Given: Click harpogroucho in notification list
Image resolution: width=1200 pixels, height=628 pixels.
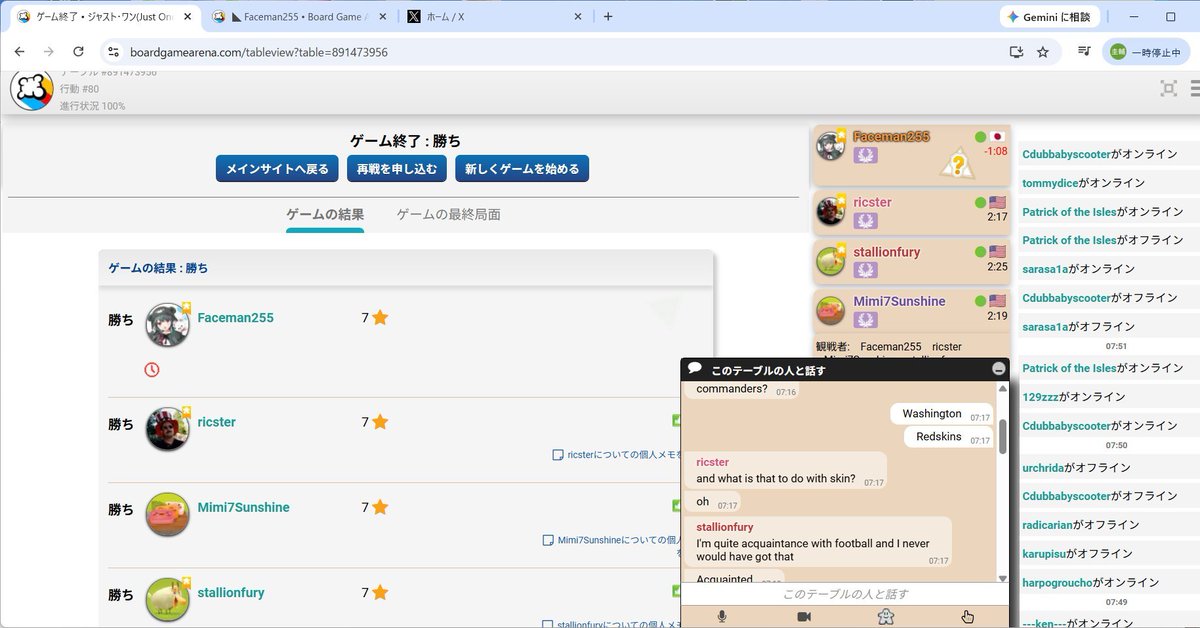Looking at the screenshot, I should [1057, 582].
